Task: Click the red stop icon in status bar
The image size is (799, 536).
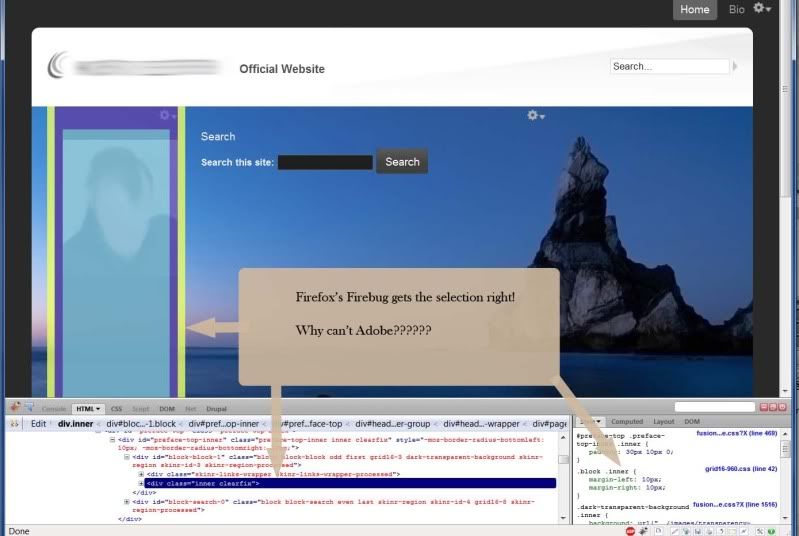Action: (630, 531)
